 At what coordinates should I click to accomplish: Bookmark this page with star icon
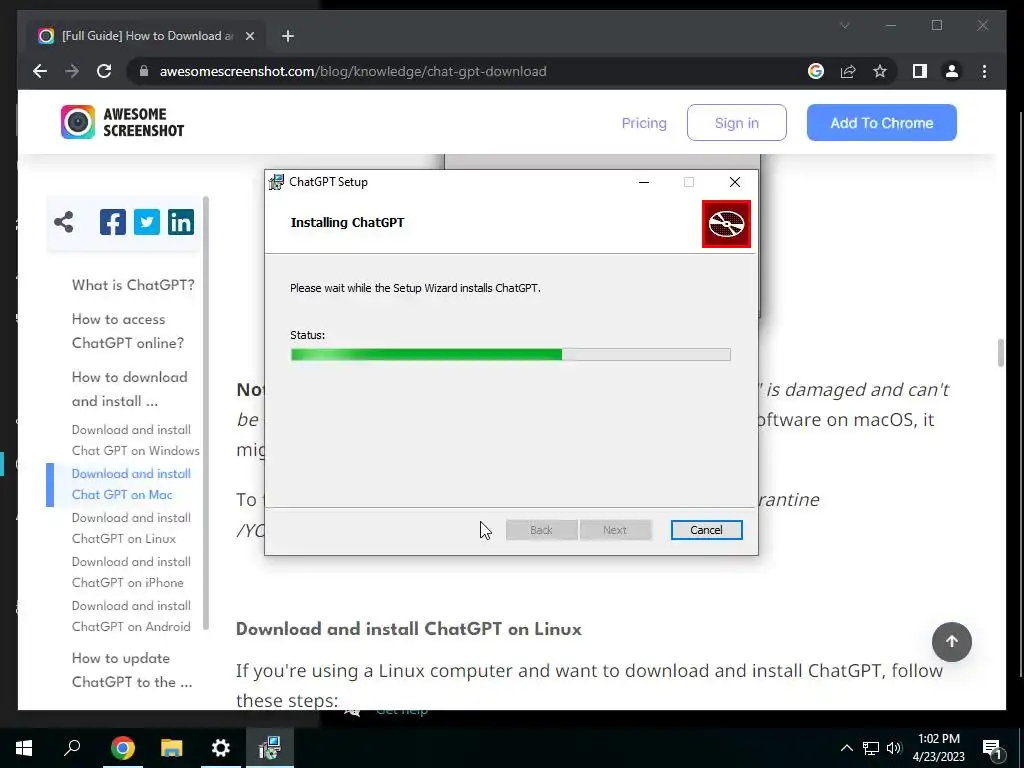880,71
